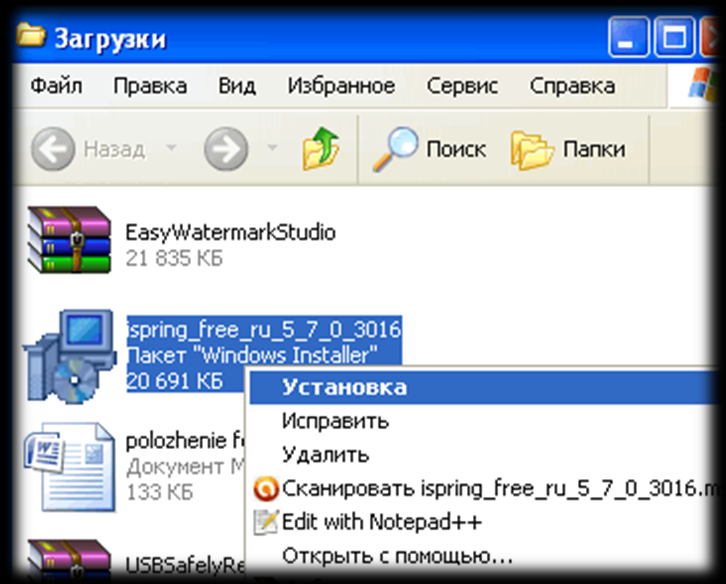The height and width of the screenshot is (584, 726).
Task: Toggle the Папки folders pane
Action: [x=568, y=149]
